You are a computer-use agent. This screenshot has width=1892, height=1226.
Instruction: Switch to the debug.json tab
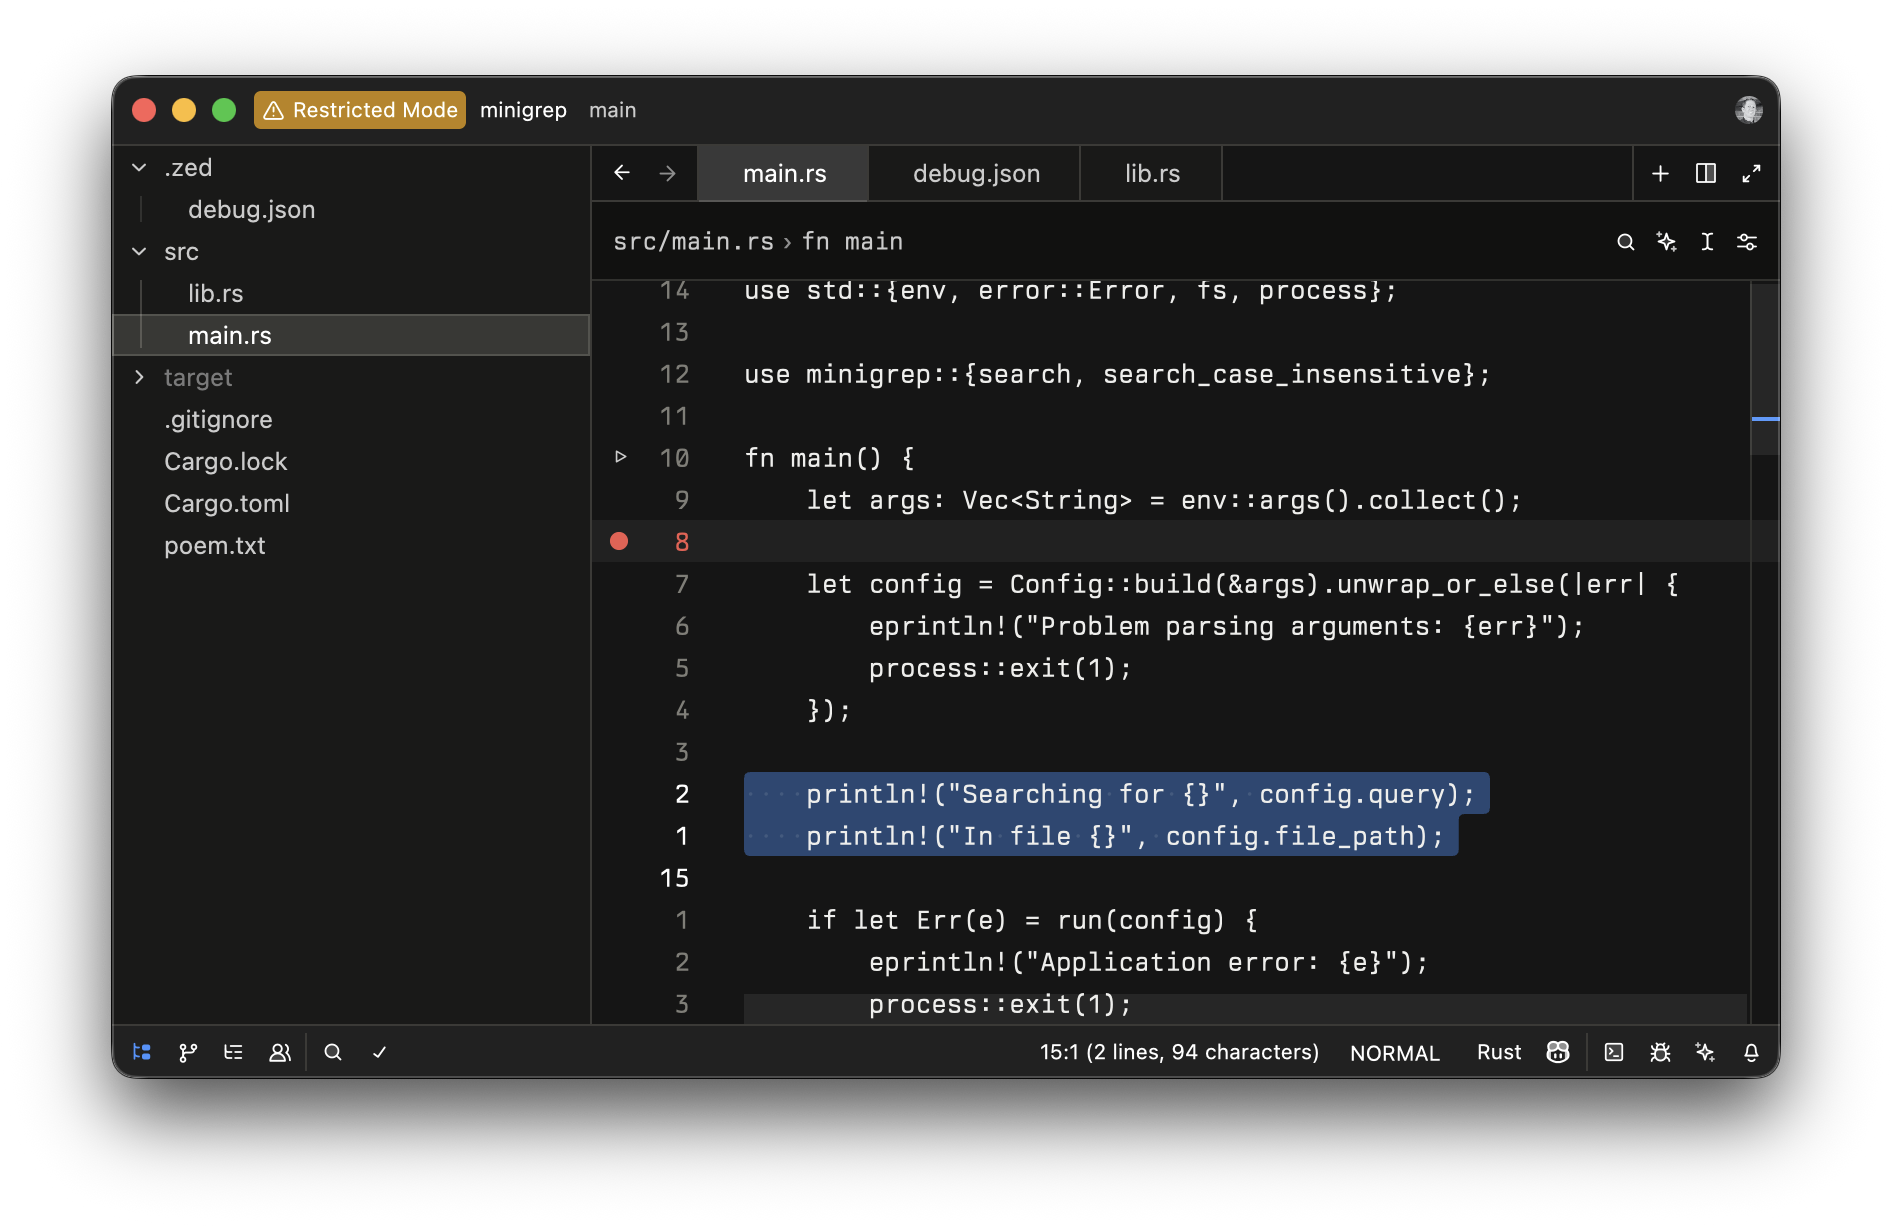(975, 173)
